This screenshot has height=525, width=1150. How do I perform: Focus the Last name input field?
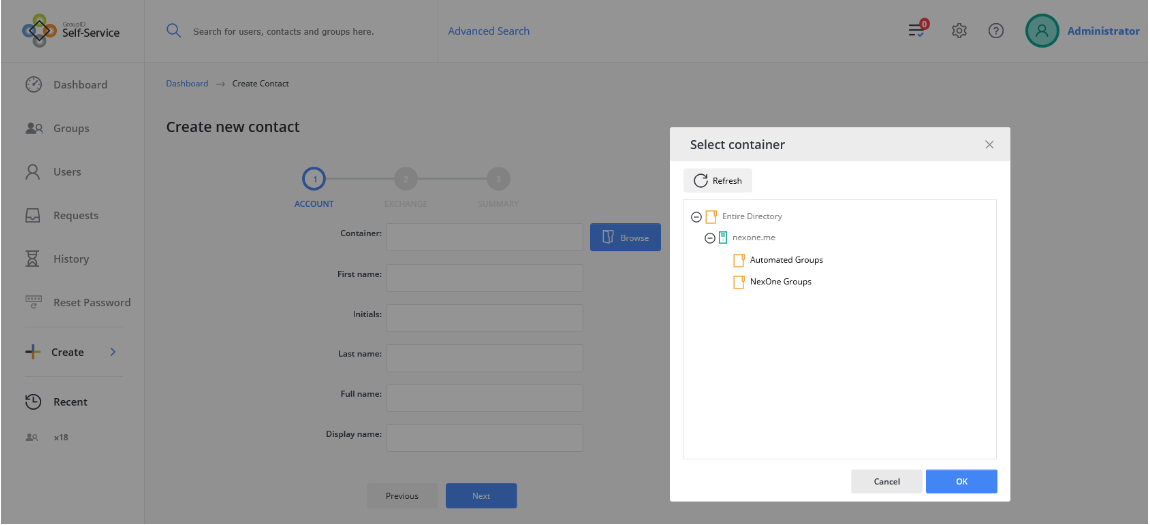click(485, 358)
